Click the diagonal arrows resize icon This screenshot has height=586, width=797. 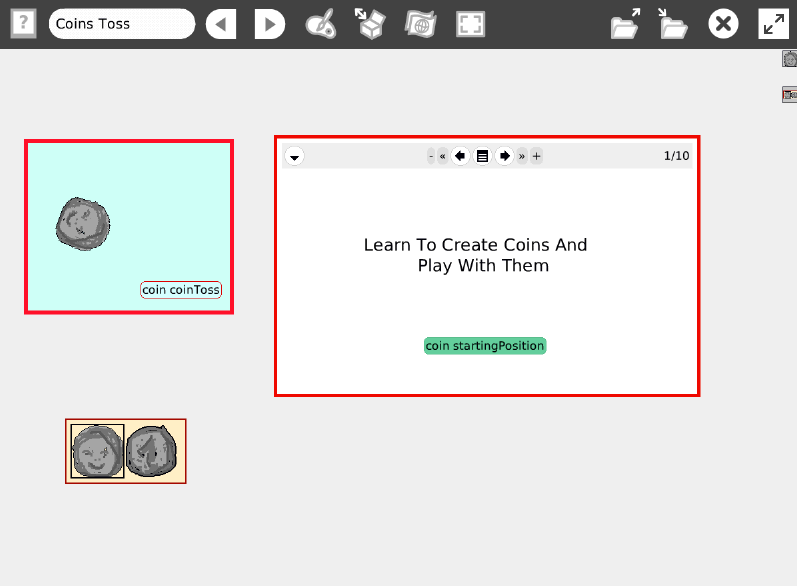click(x=773, y=24)
